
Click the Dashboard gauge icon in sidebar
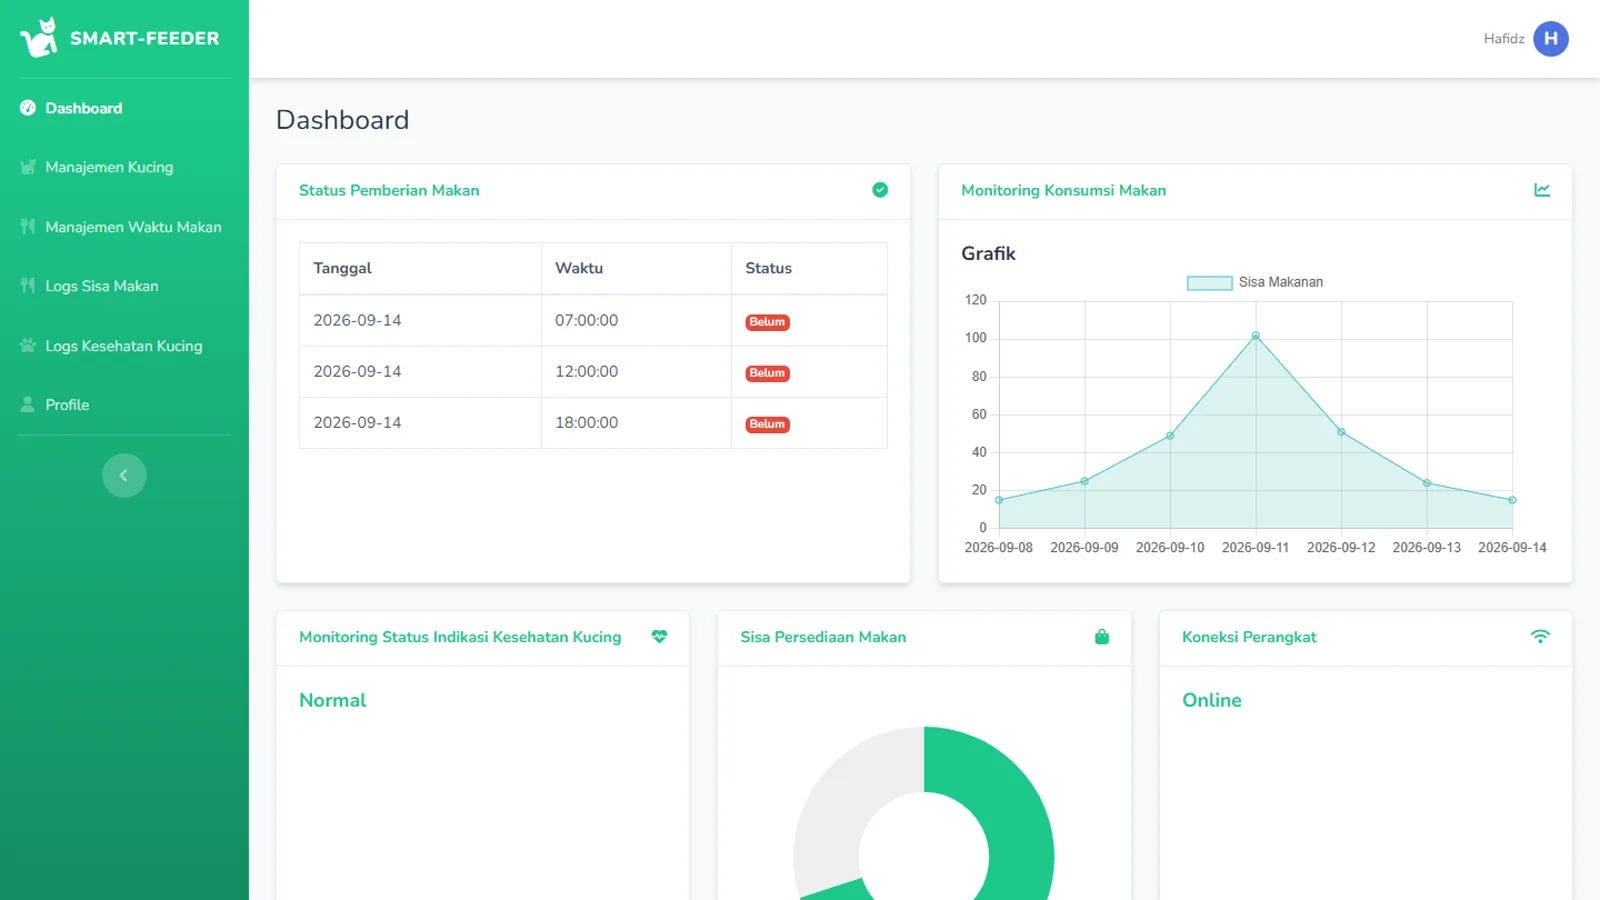[28, 108]
